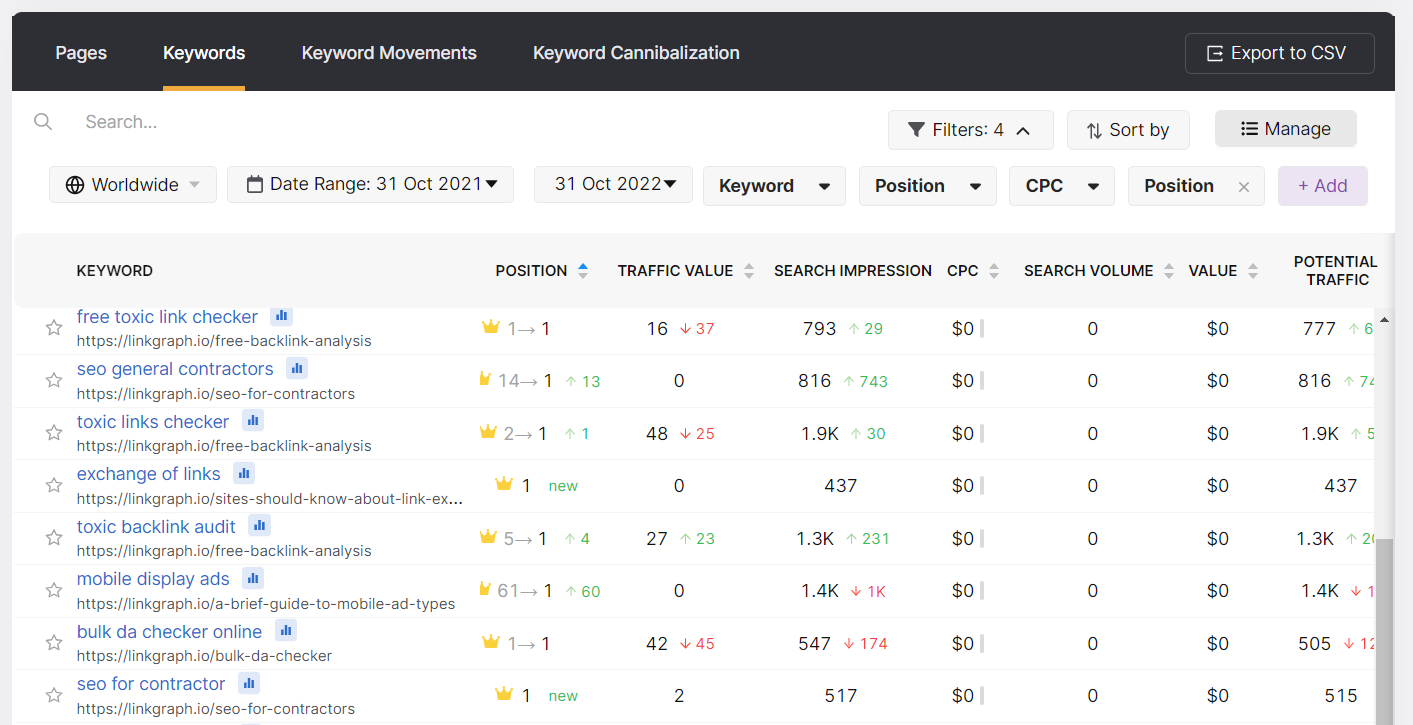Sort by the Traffic Value column arrows

click(x=749, y=271)
